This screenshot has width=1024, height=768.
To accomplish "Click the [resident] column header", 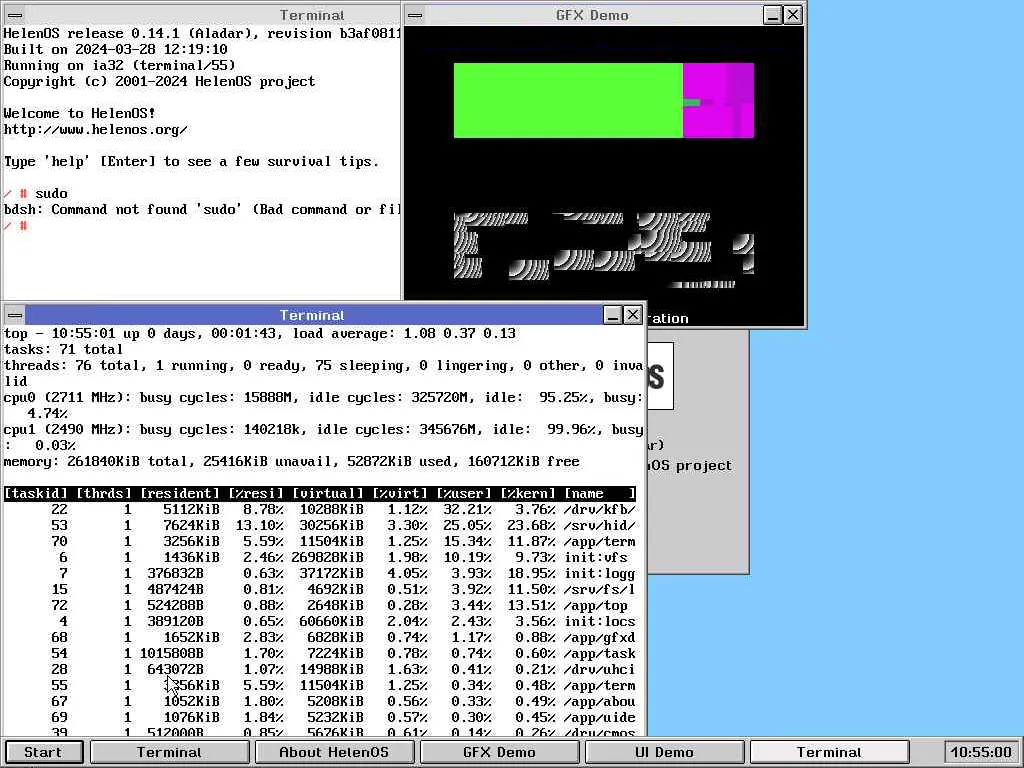I will tap(180, 493).
